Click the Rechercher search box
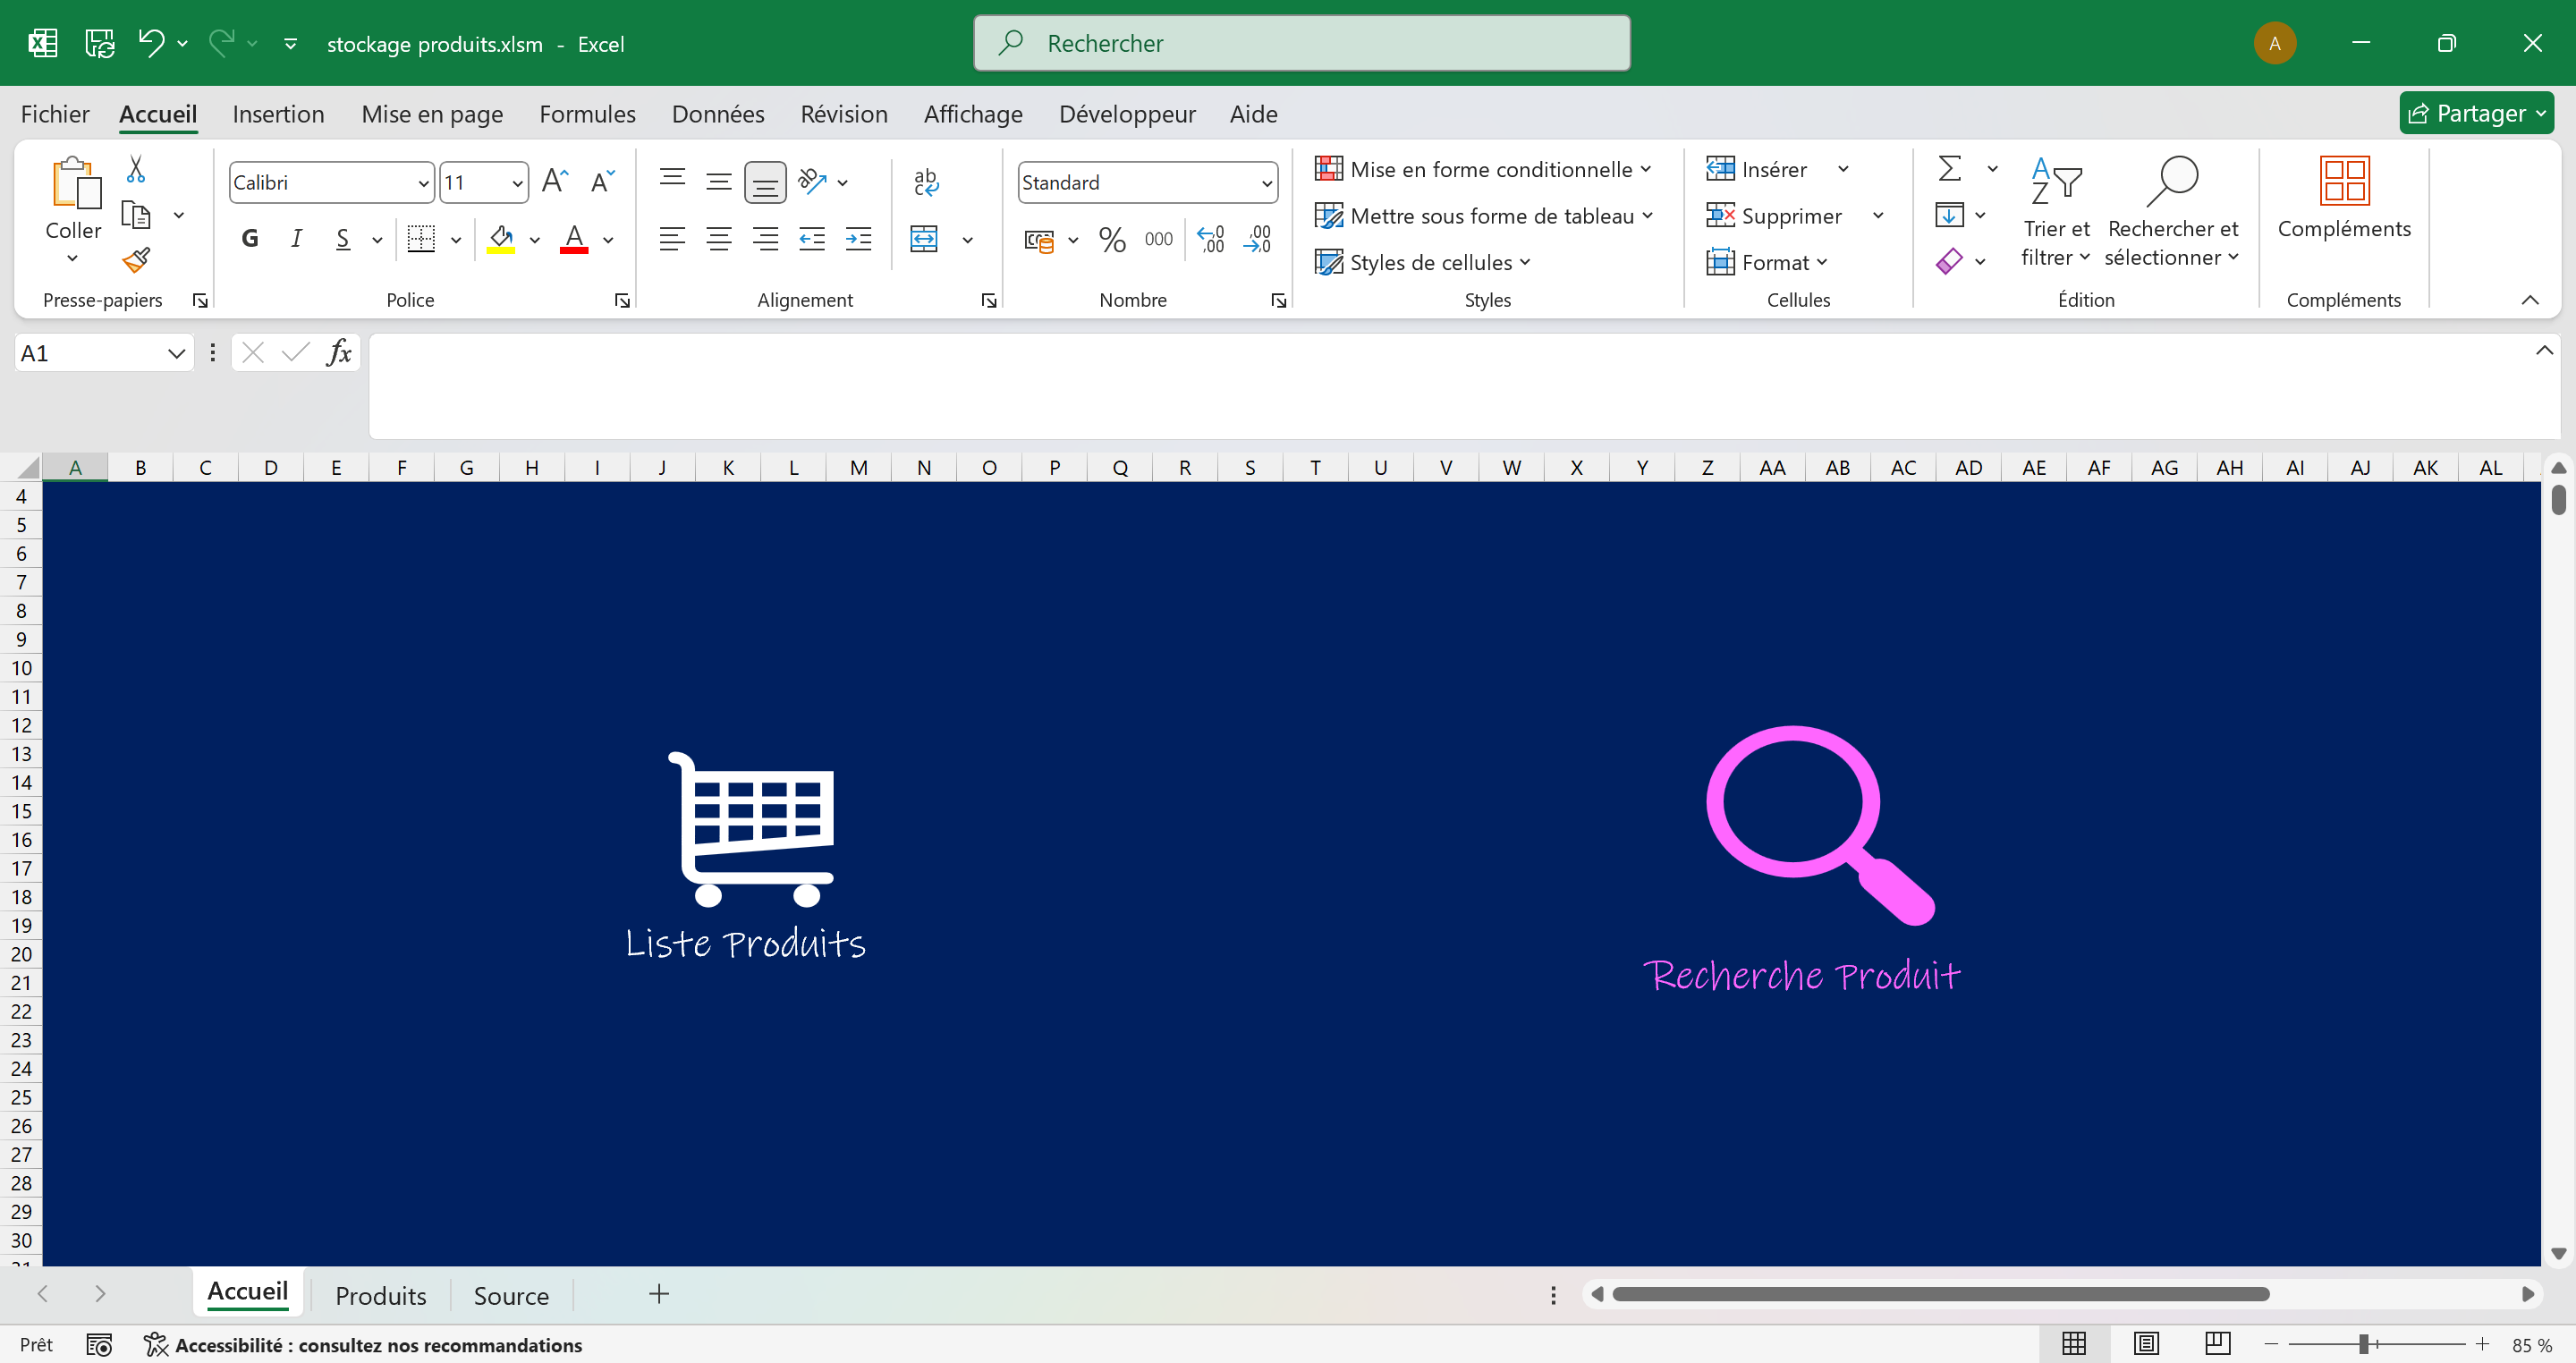The image size is (2576, 1363). point(1301,43)
